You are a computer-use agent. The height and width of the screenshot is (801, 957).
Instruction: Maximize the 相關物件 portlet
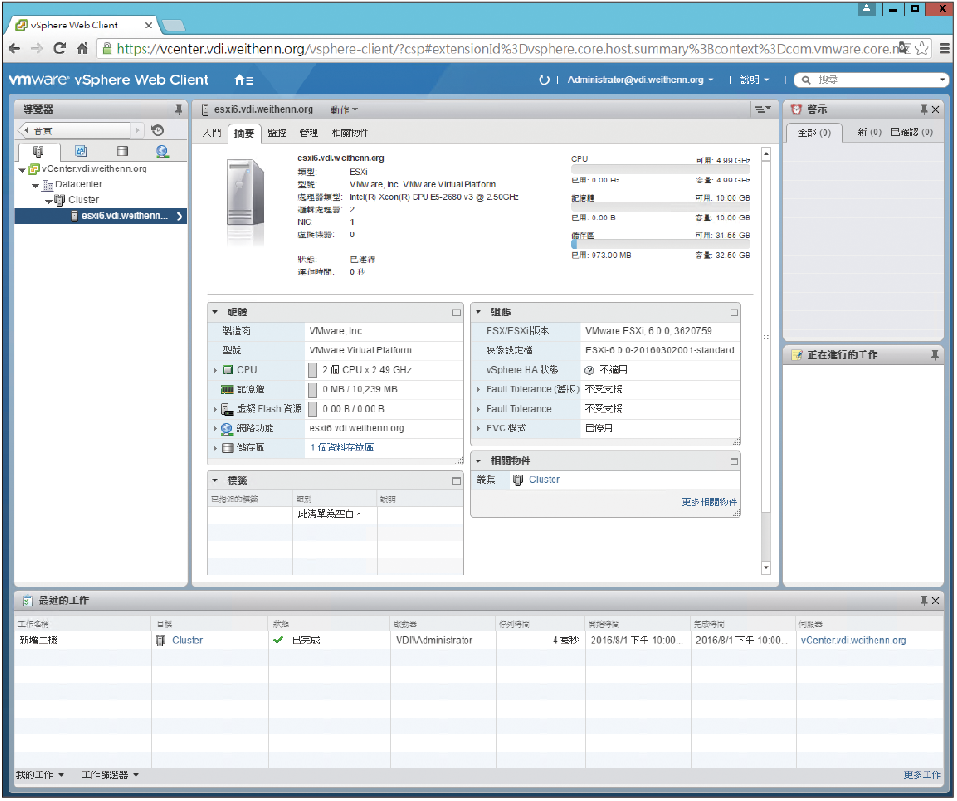coord(734,462)
